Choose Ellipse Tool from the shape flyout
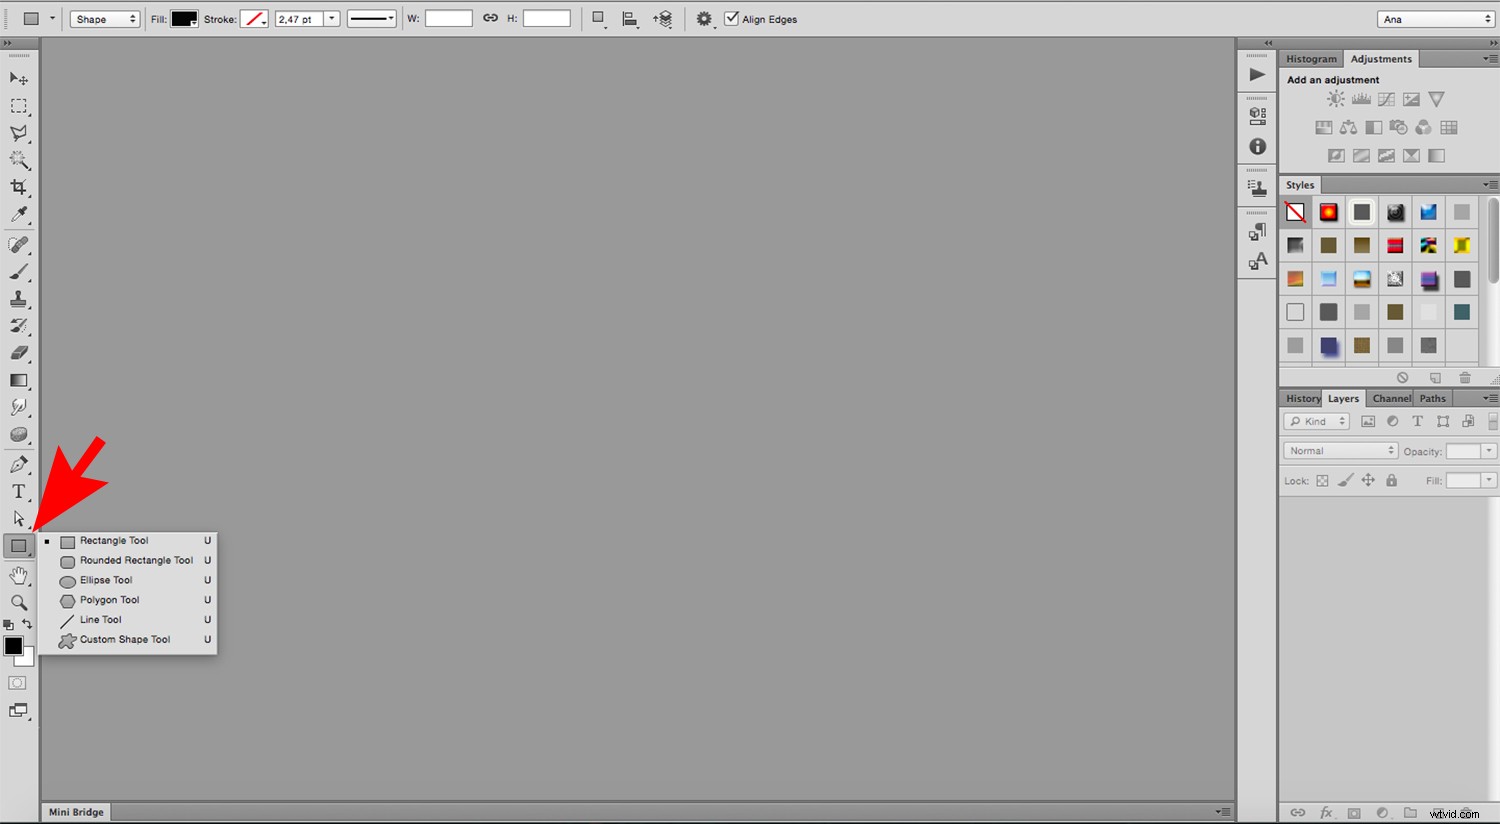 (x=103, y=580)
